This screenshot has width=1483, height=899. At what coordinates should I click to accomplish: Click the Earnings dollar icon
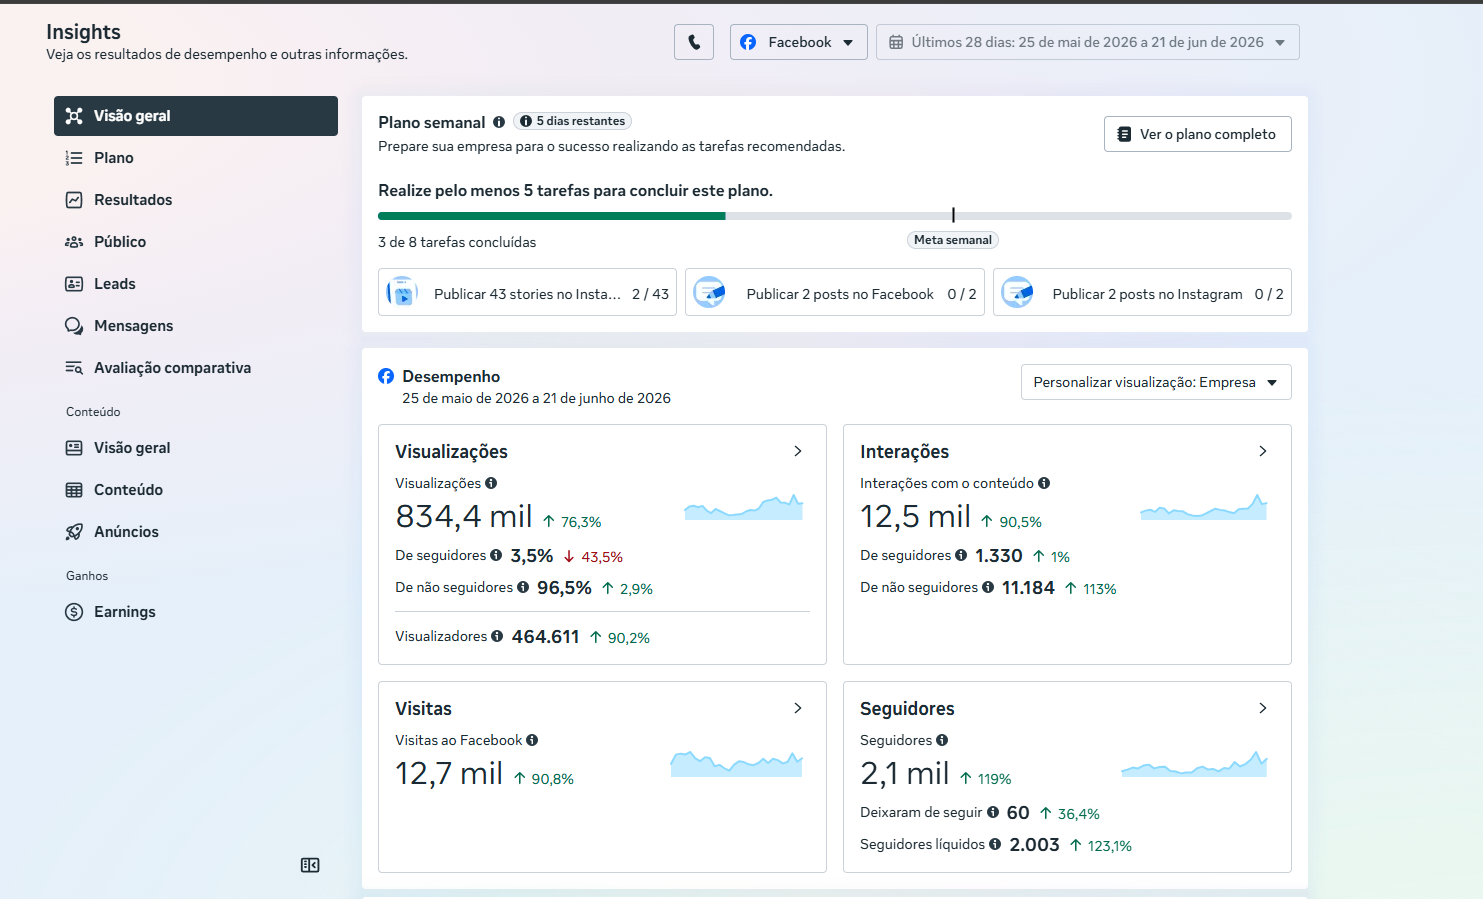click(74, 612)
